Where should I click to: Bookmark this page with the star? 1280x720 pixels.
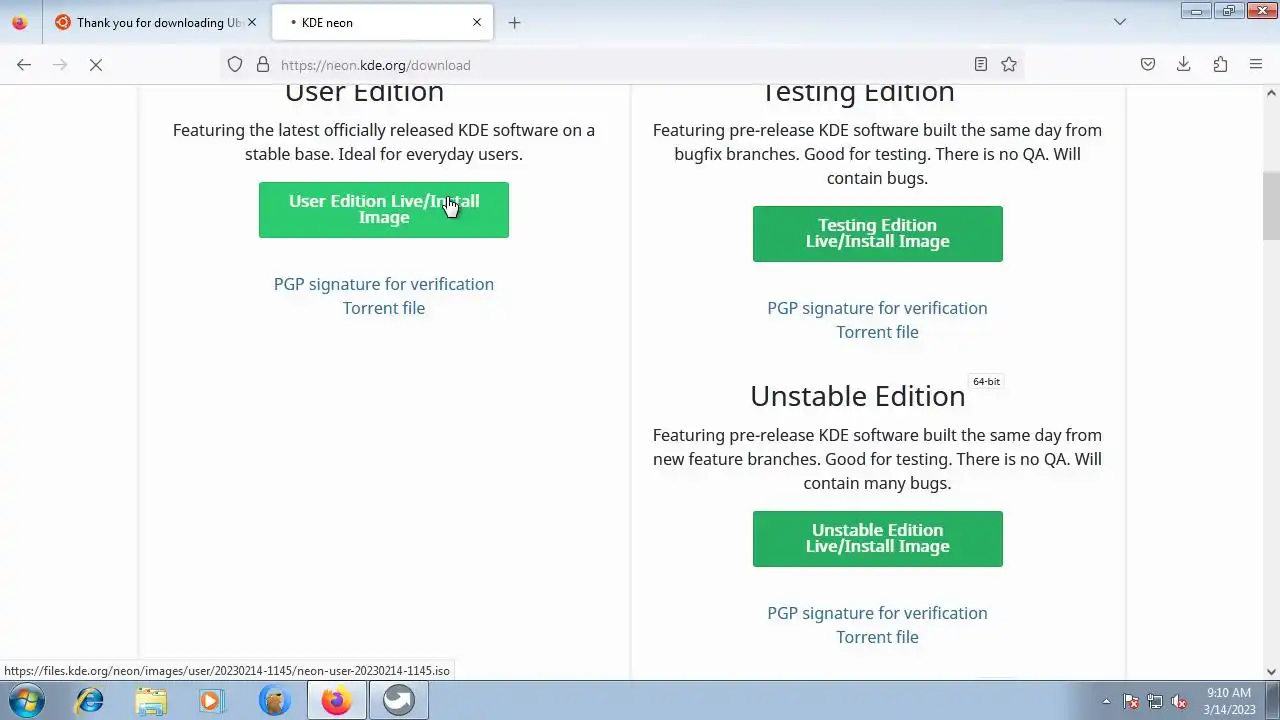(1009, 65)
